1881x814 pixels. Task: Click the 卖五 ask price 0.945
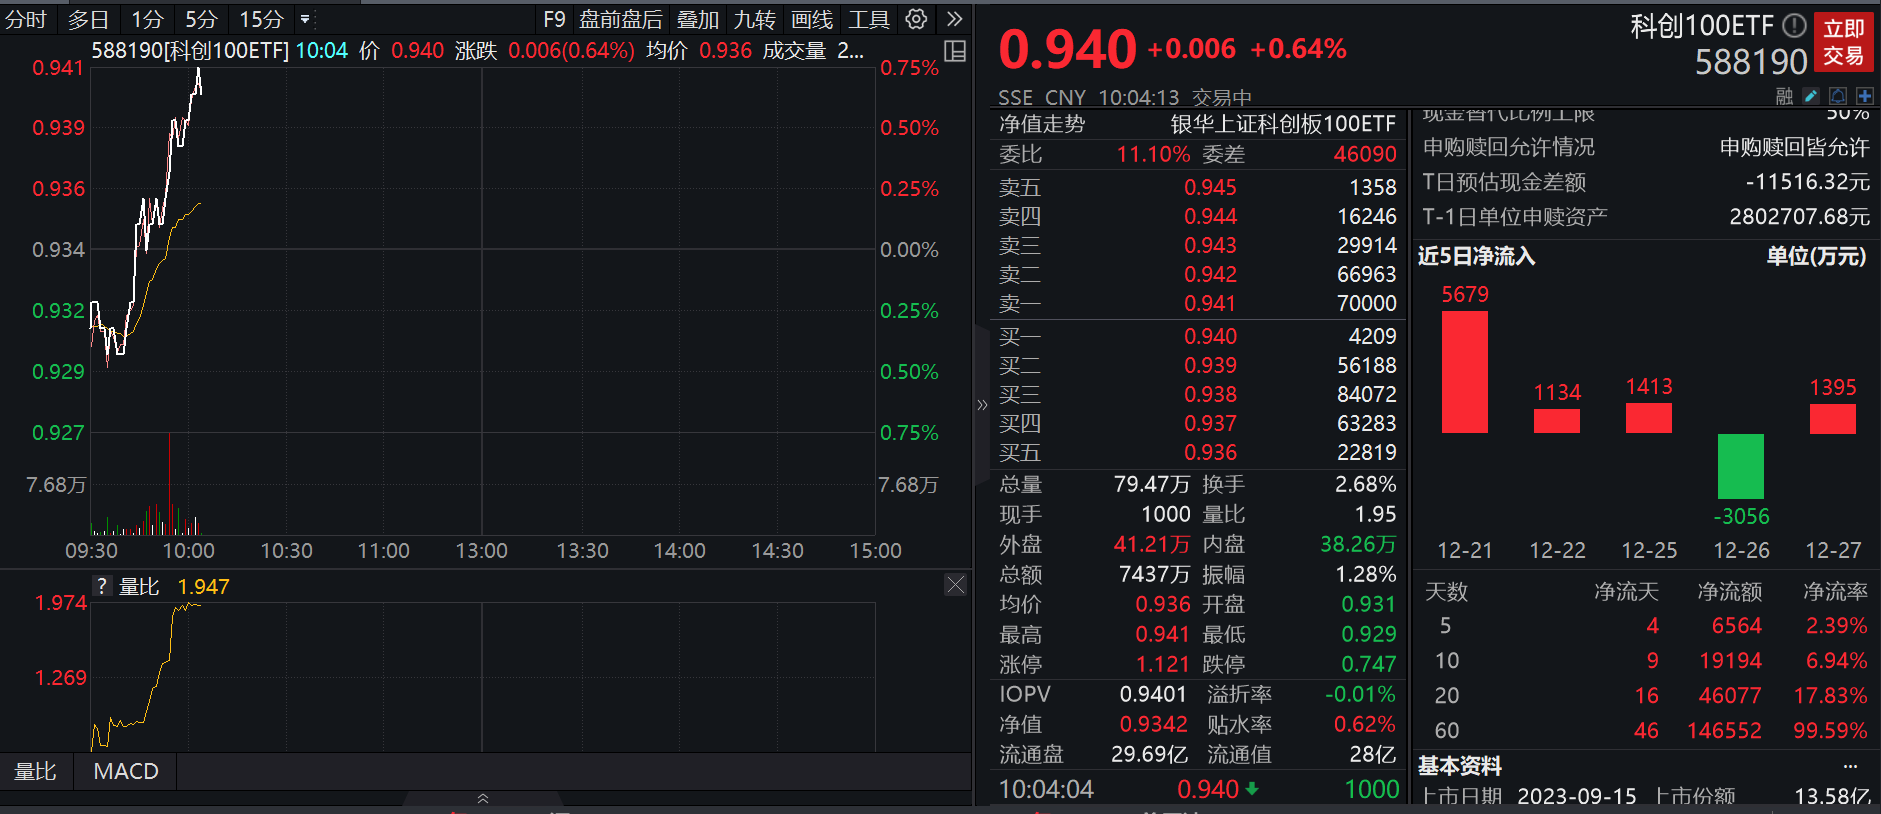1210,187
